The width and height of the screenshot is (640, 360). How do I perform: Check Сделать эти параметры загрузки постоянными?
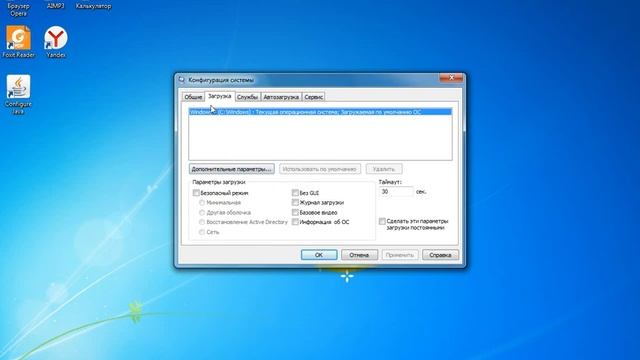click(x=382, y=221)
